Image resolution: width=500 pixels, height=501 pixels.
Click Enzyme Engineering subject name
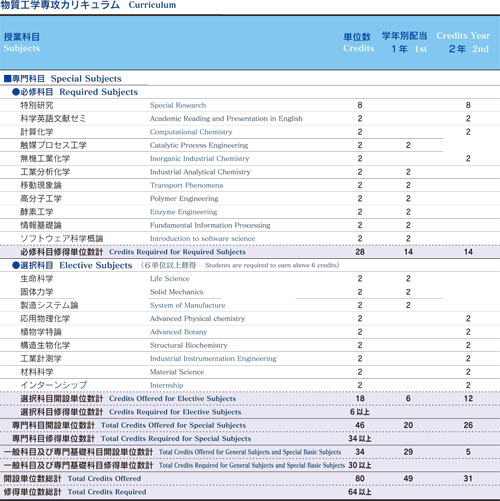[x=183, y=212]
